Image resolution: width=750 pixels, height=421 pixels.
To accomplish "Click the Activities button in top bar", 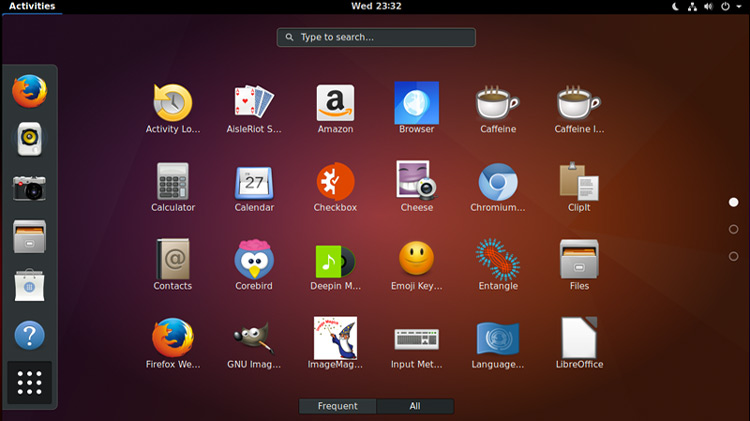I will 31,6.
